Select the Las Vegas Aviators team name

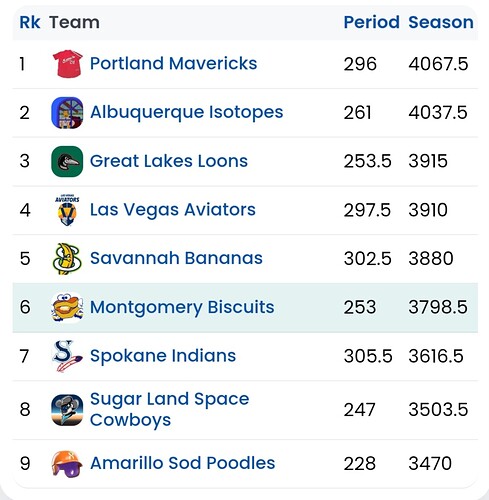(173, 210)
